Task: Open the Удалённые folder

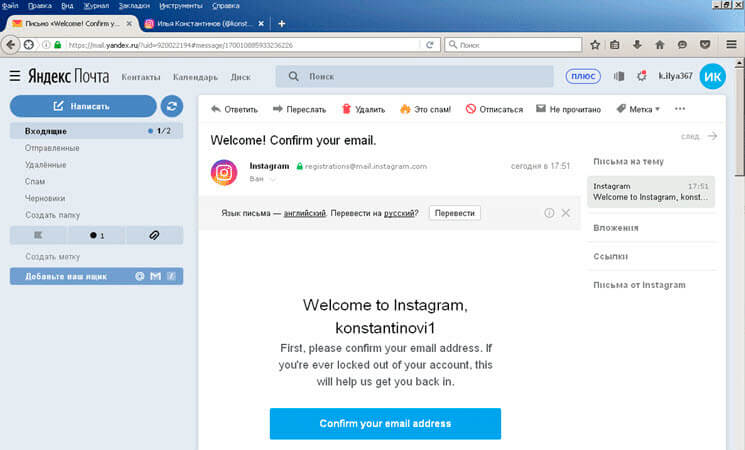Action: (x=46, y=164)
